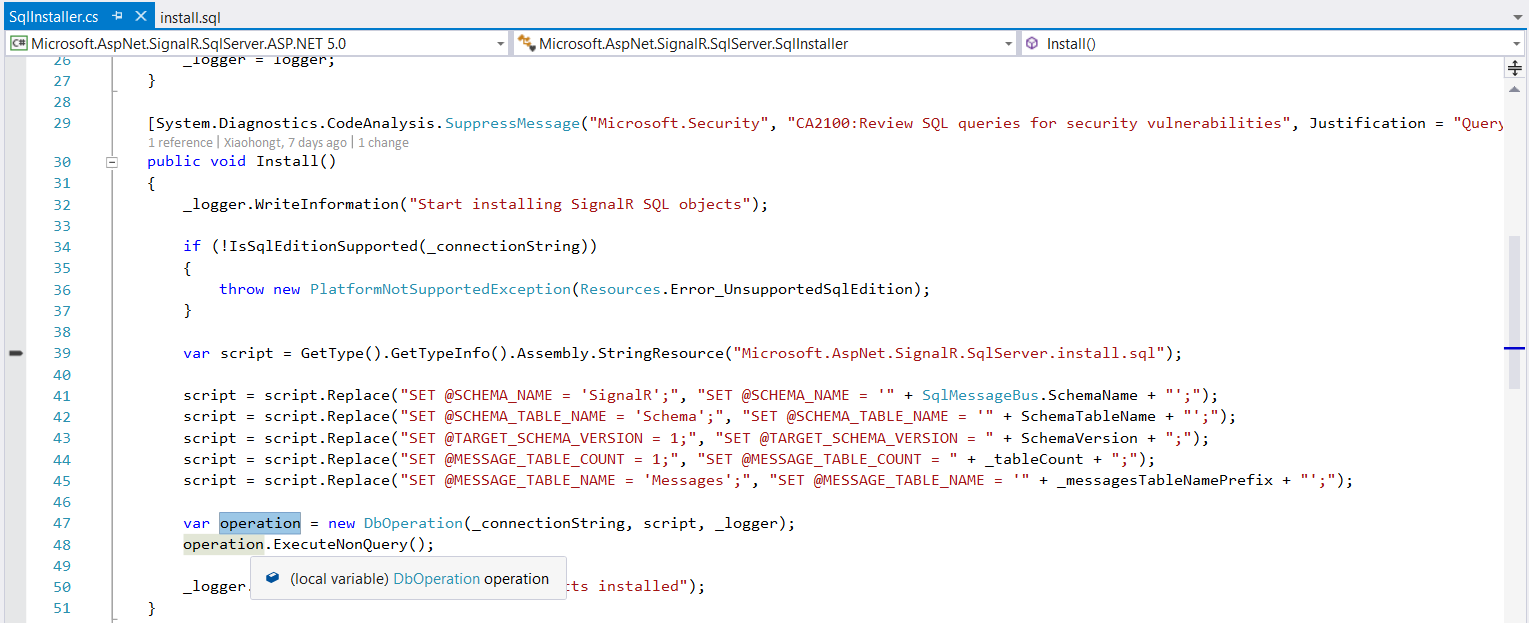Click the 'Microsoft.AspNet.SignalR.SqlServer.install.sql' string
This screenshot has width=1529, height=623.
[949, 353]
